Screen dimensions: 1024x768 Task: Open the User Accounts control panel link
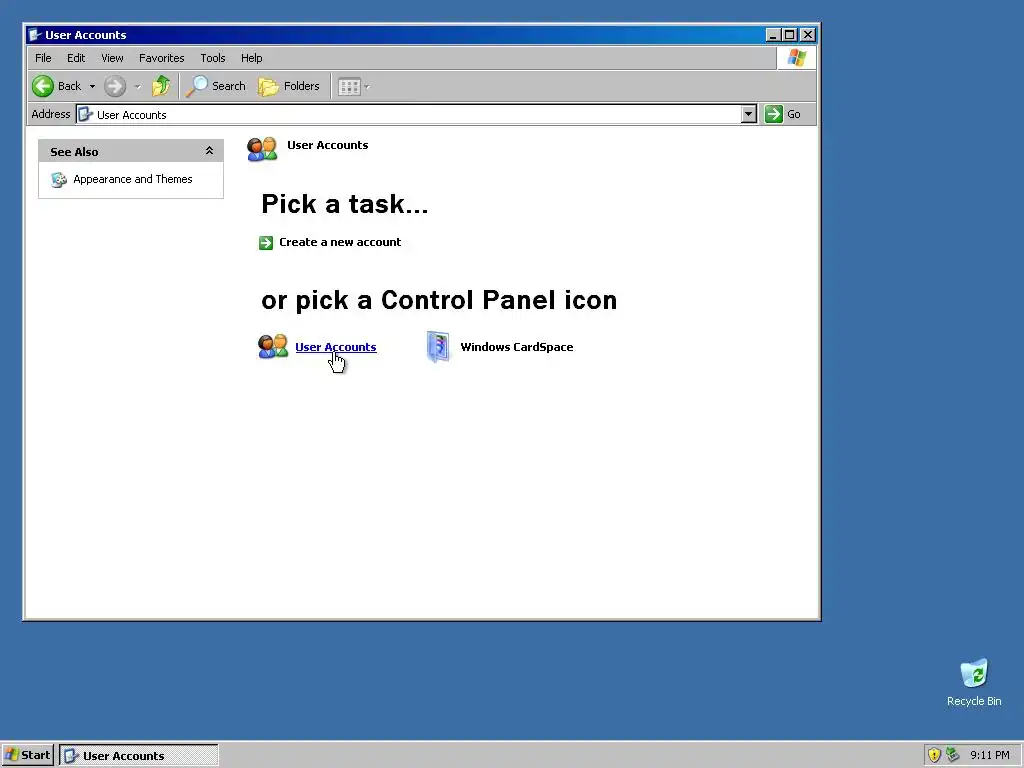[x=336, y=347]
